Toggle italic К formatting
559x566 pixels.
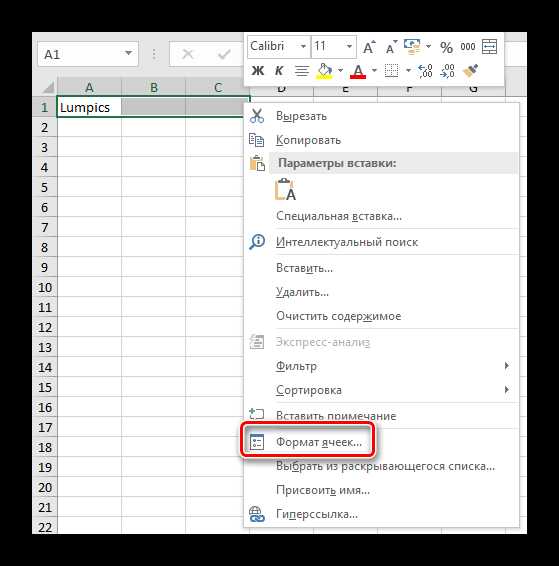coord(279,71)
